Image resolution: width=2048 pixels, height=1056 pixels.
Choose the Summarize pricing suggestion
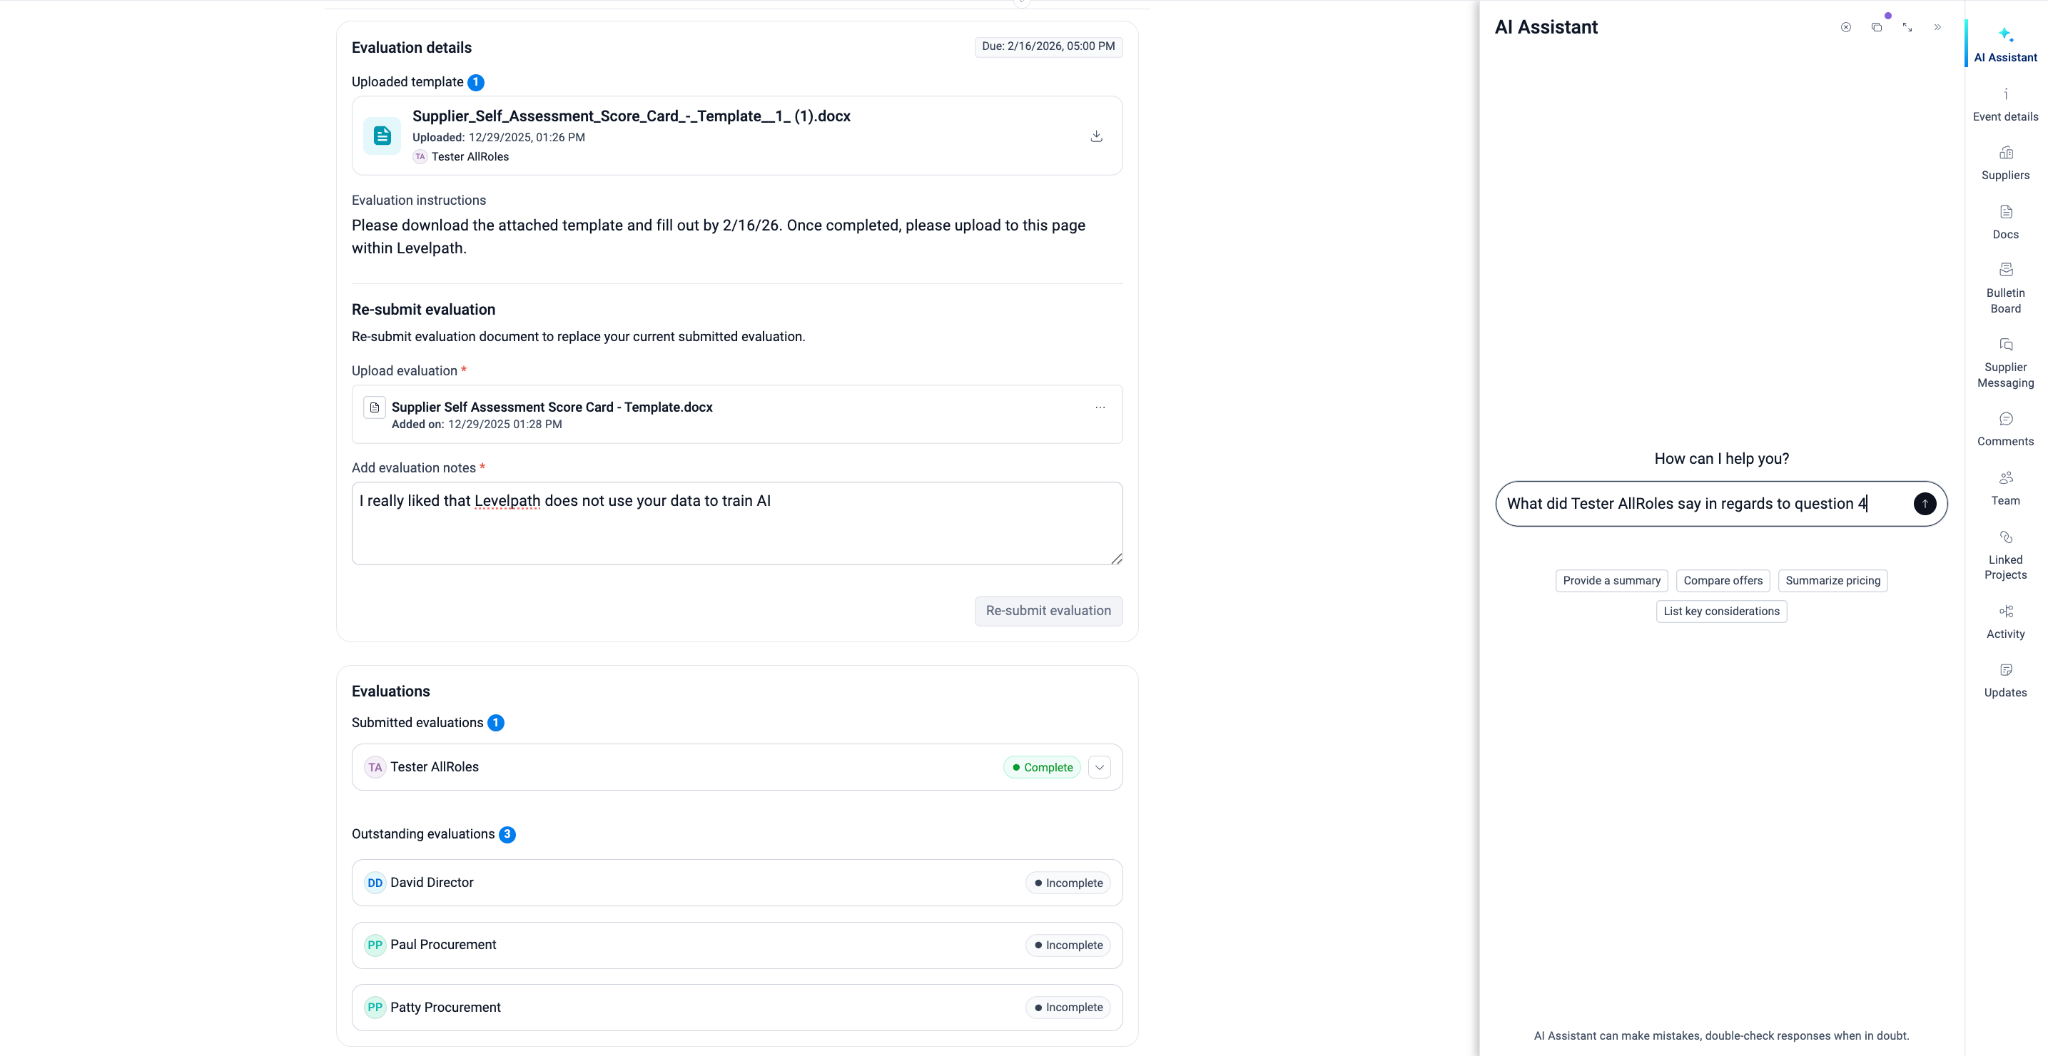point(1832,581)
